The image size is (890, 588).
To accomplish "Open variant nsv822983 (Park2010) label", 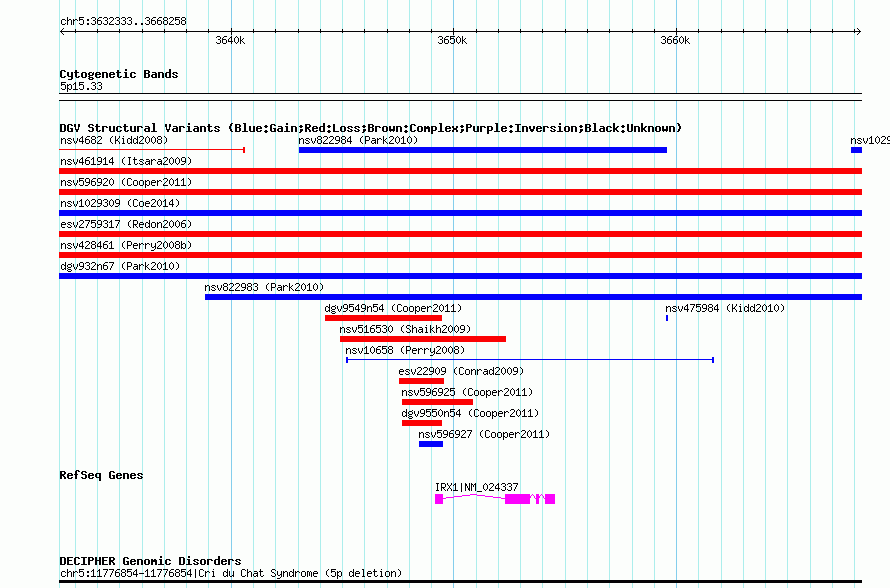I will 264,287.
